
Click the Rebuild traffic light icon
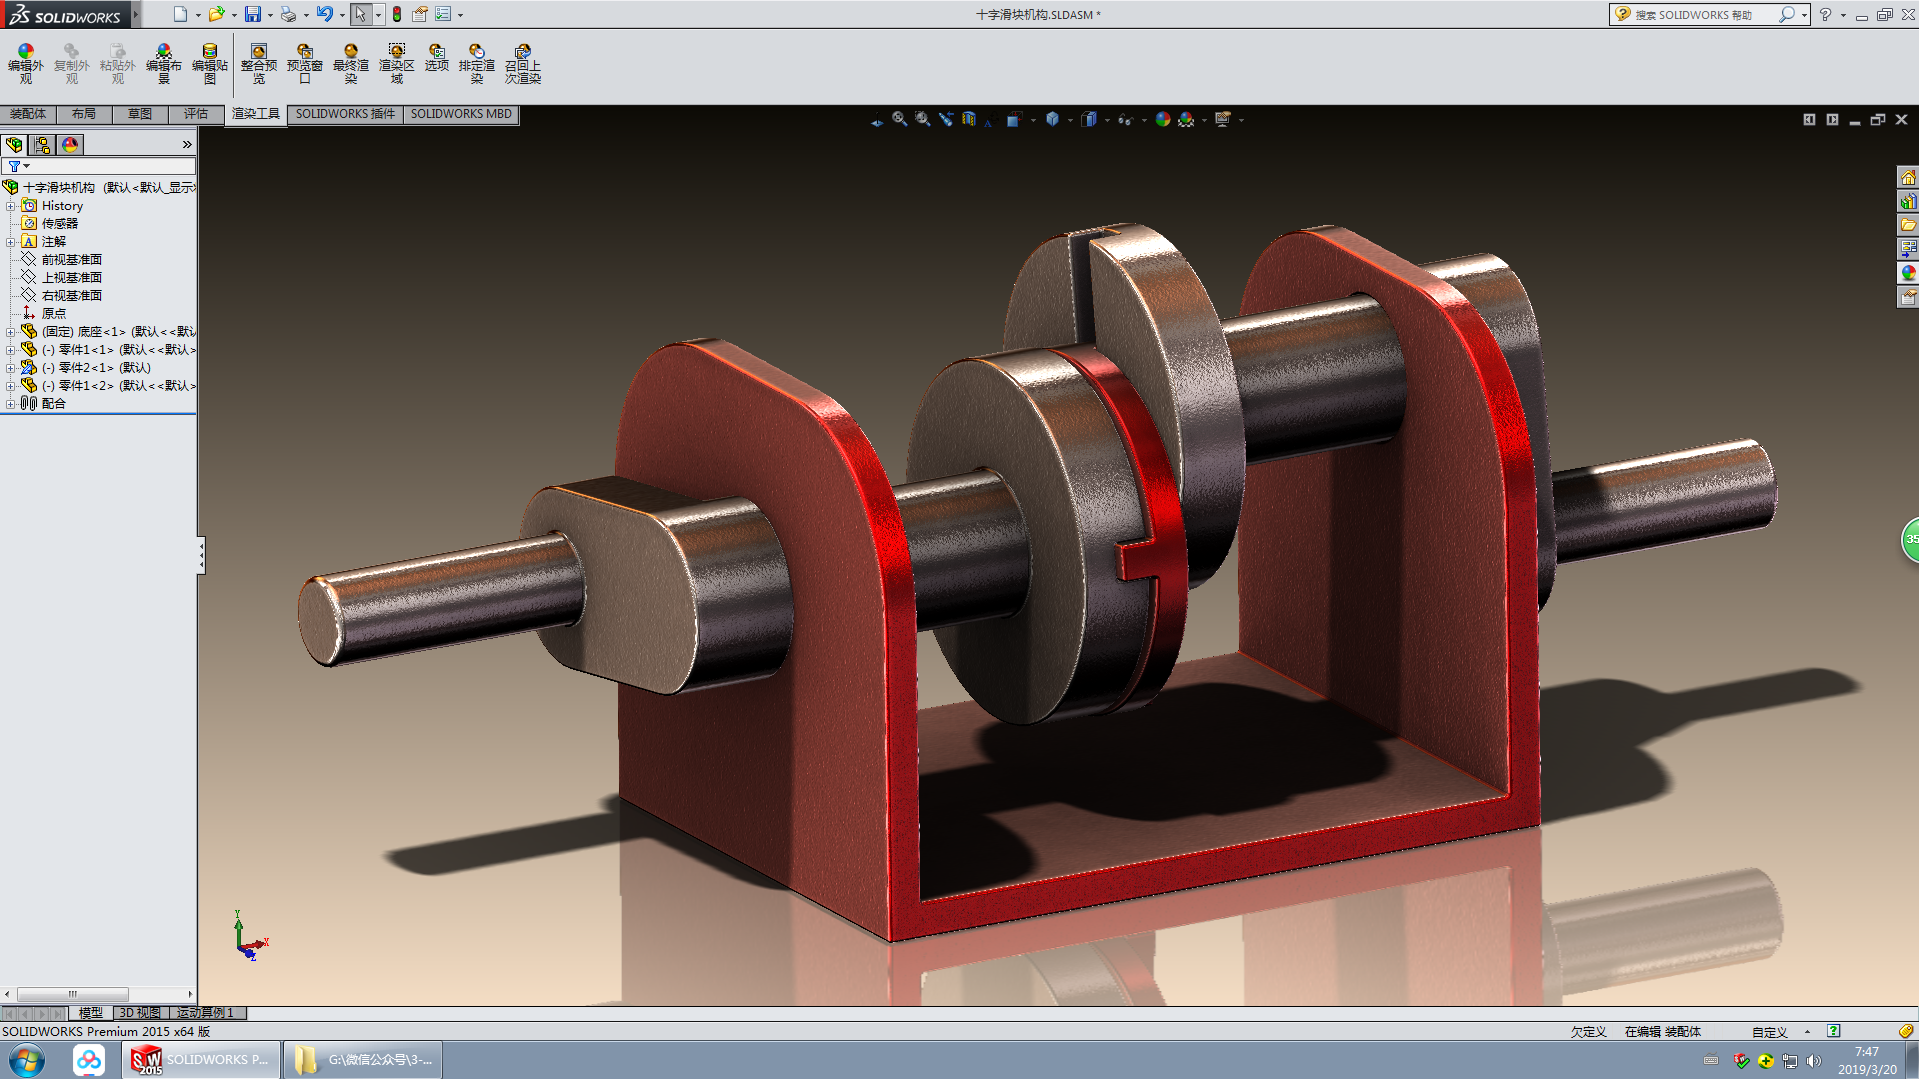point(397,14)
